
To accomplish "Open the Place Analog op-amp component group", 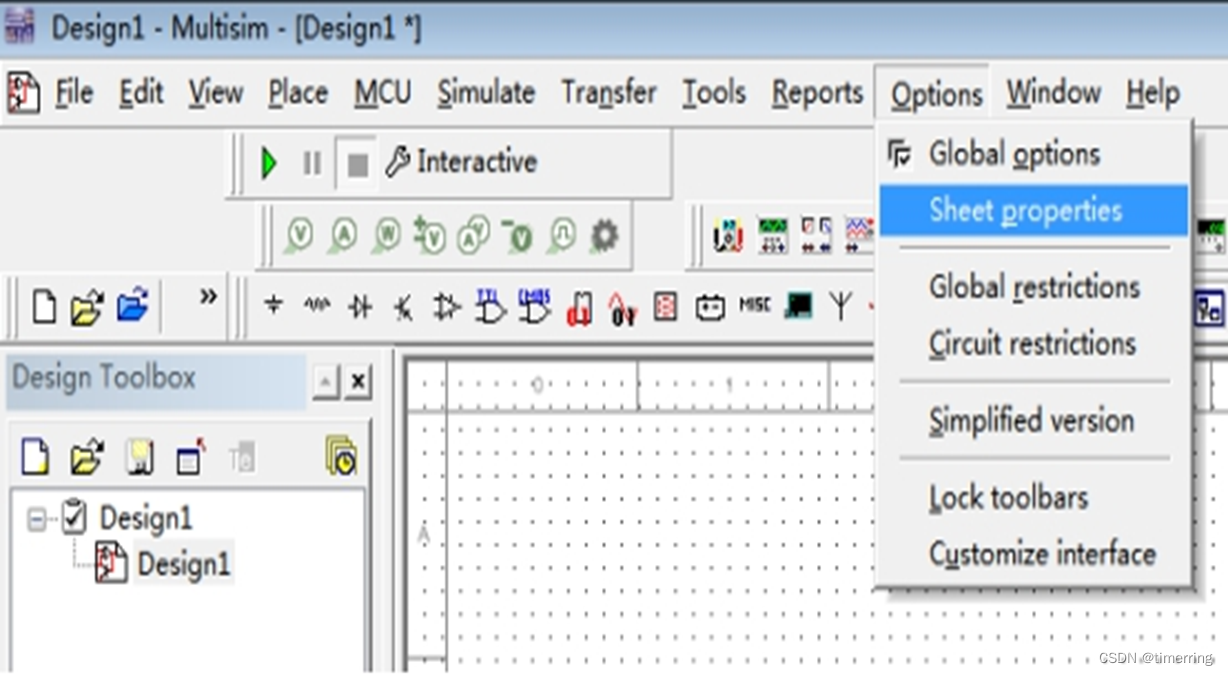I will [x=446, y=307].
